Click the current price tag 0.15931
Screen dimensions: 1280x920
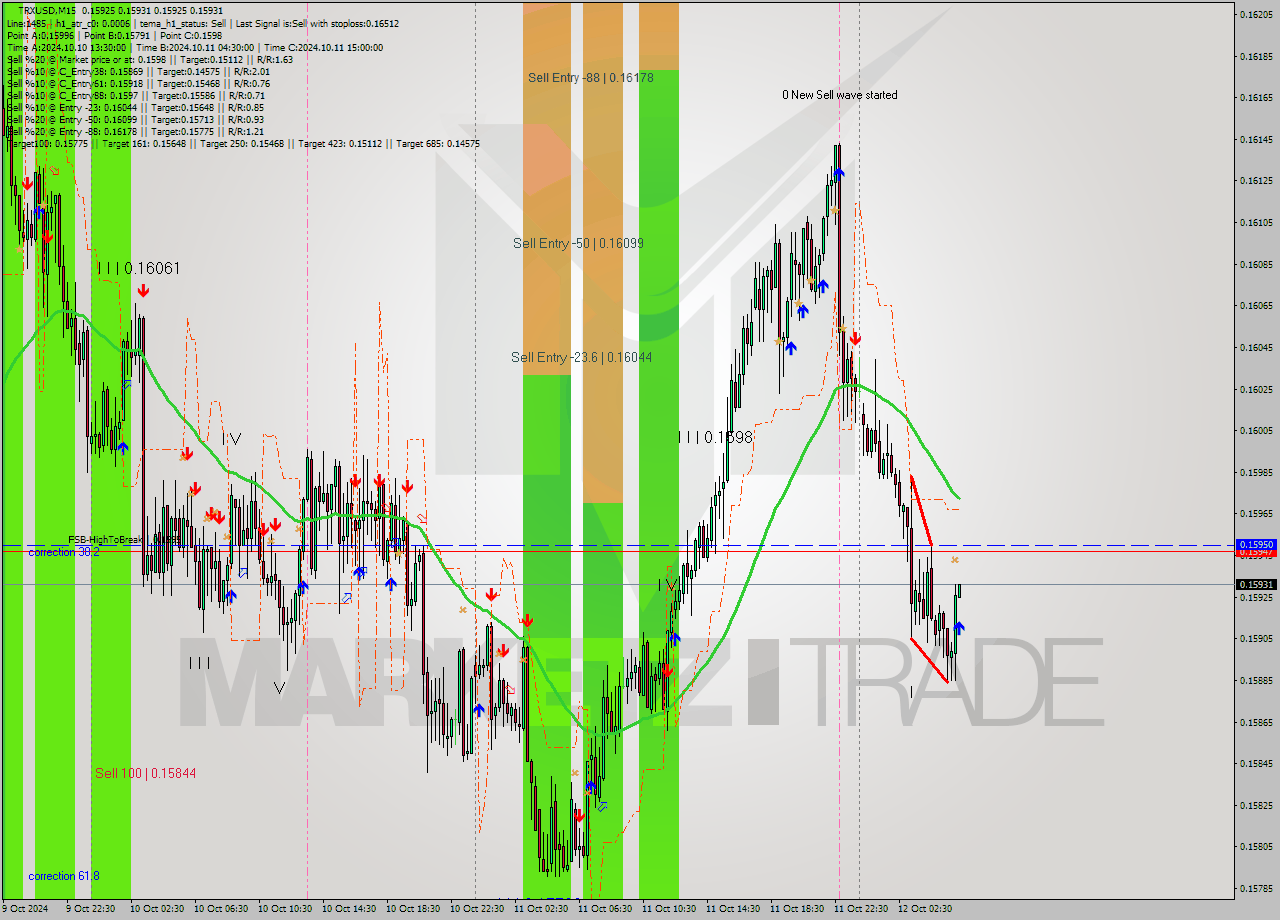click(1256, 584)
